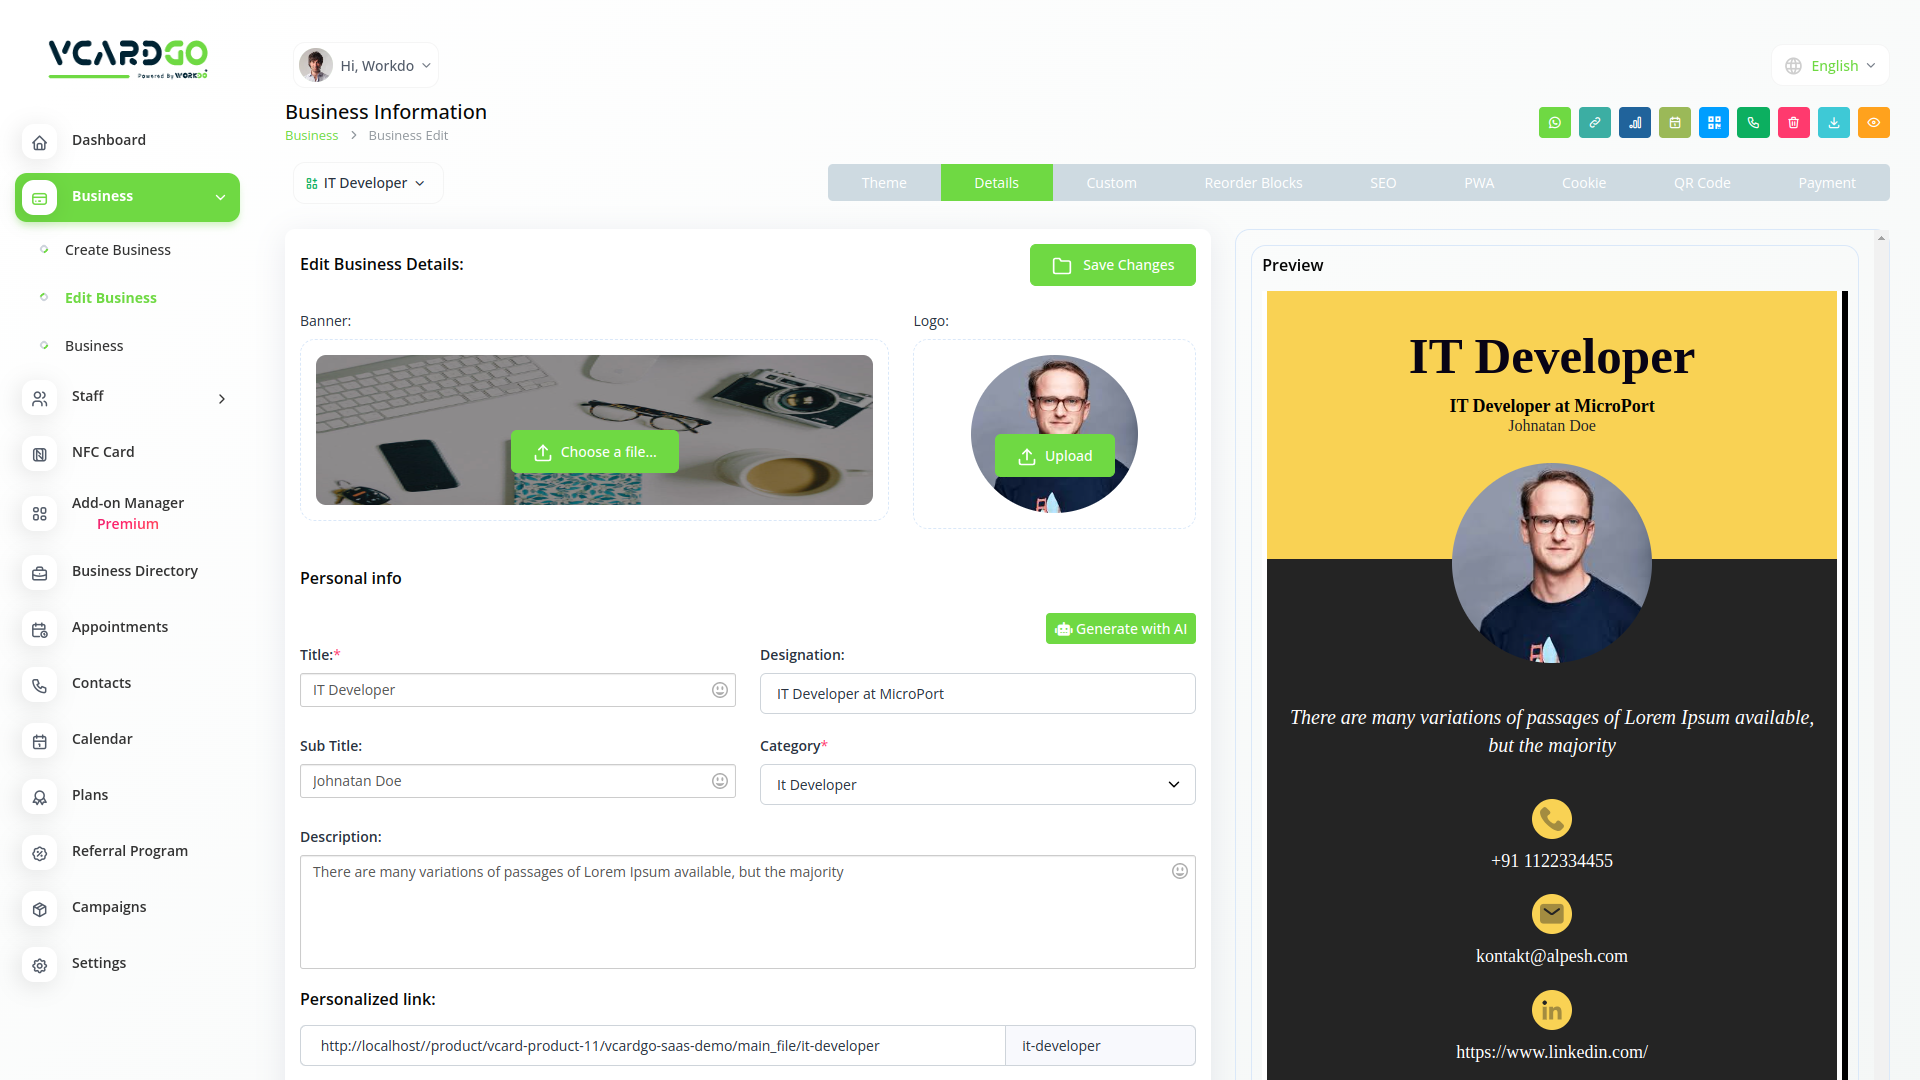Click the teal copy link icon

[1594, 123]
